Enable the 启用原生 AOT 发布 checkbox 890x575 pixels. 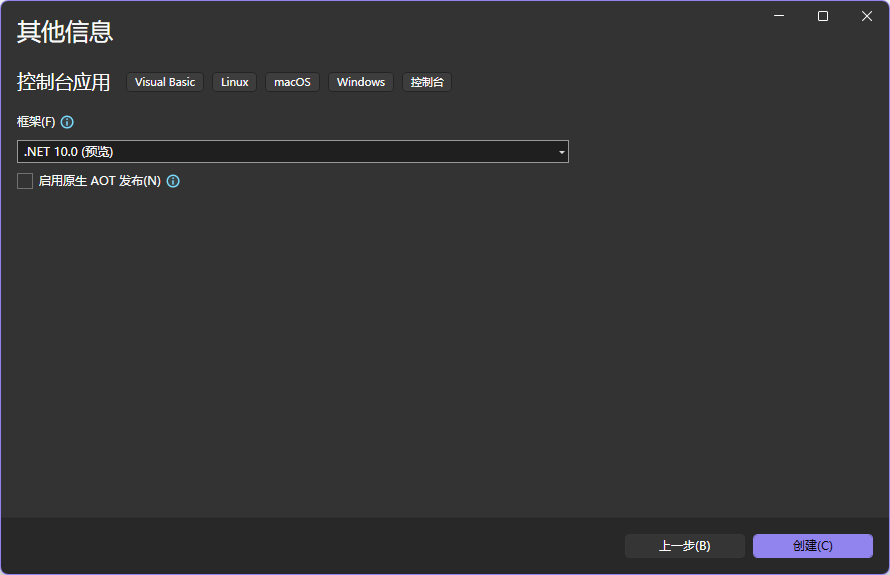[x=25, y=181]
